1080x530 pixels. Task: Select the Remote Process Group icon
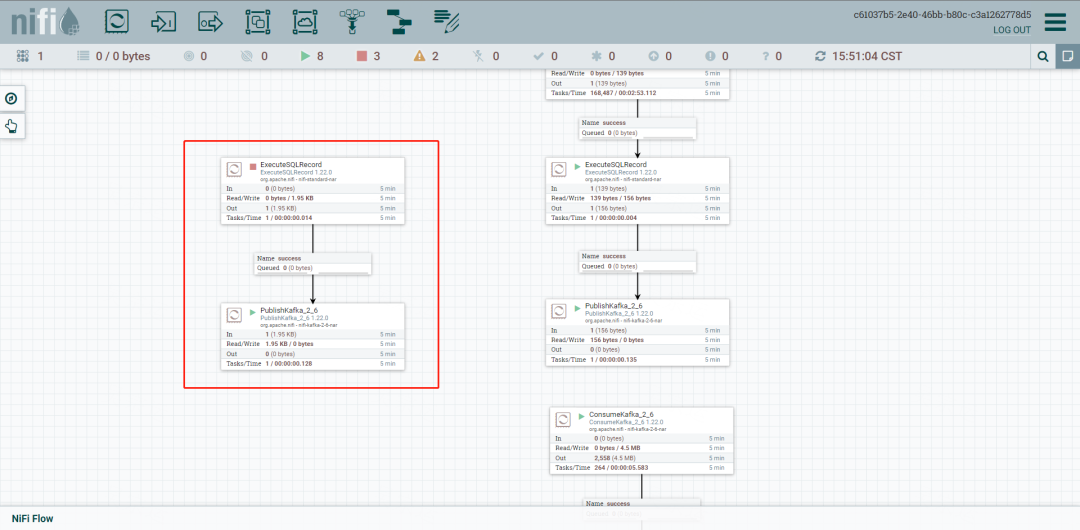(x=304, y=22)
